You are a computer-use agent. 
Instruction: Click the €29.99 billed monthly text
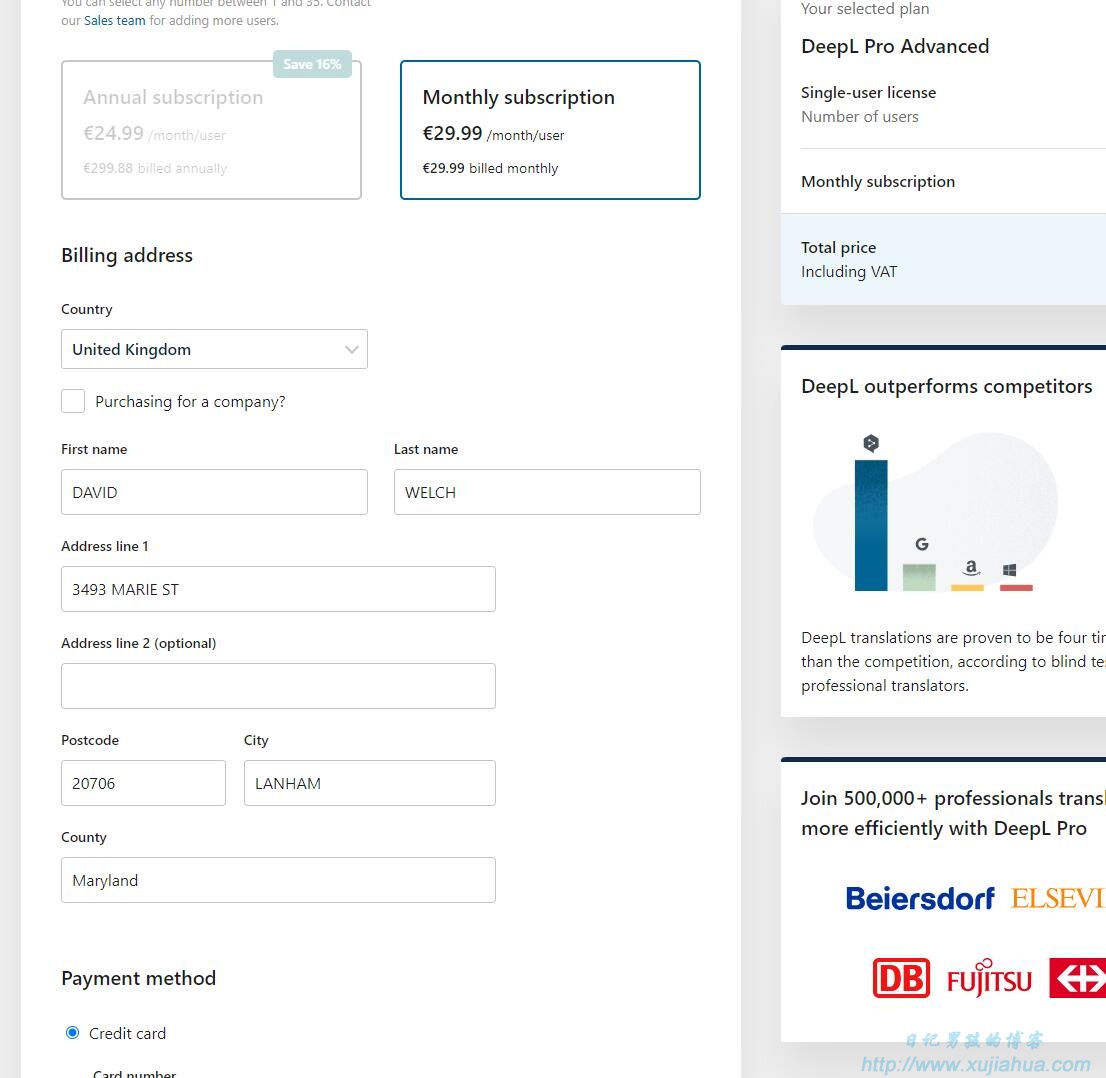click(490, 169)
